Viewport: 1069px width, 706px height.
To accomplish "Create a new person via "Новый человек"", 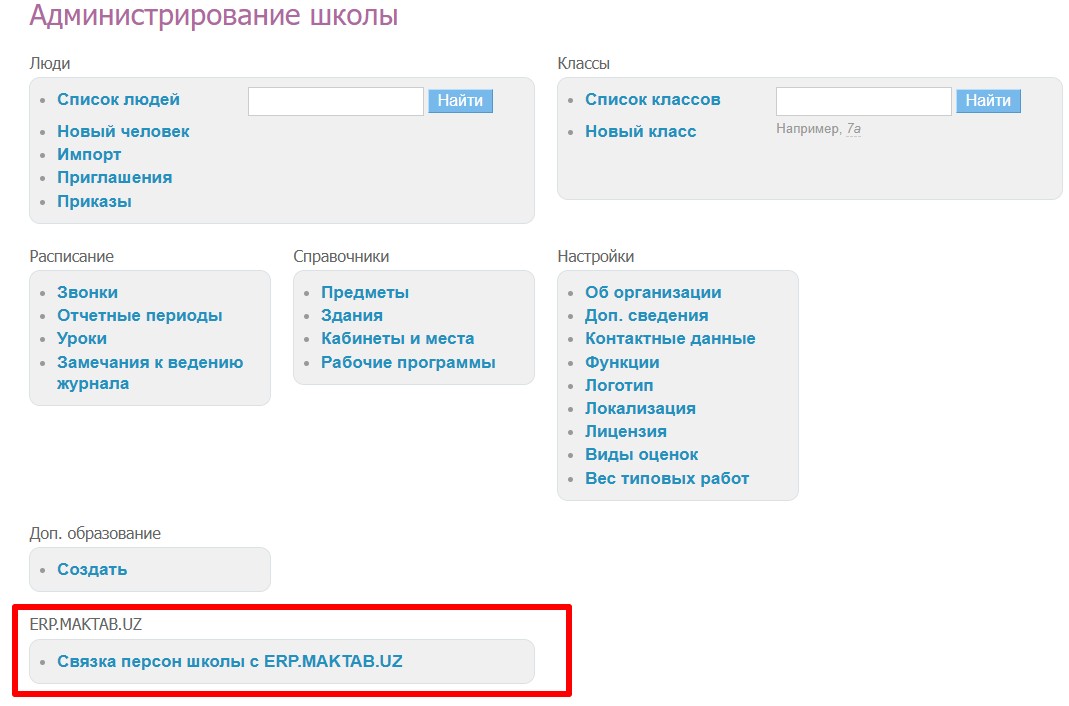I will 123,131.
